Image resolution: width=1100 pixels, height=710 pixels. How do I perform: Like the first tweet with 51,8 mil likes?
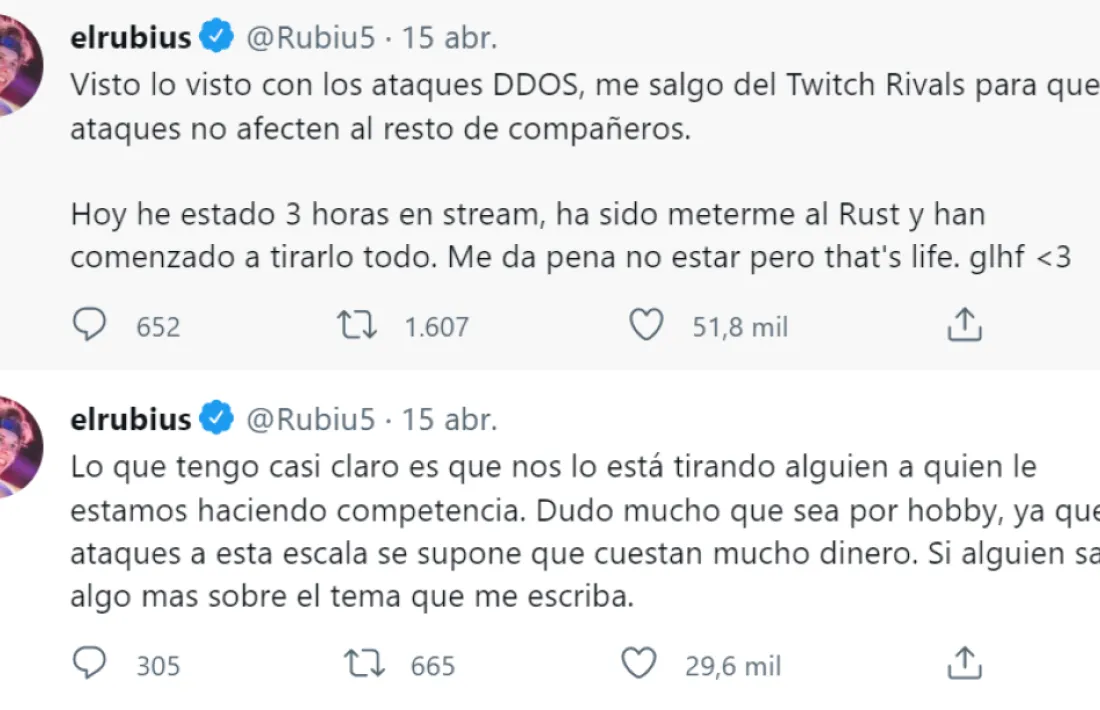tap(647, 324)
